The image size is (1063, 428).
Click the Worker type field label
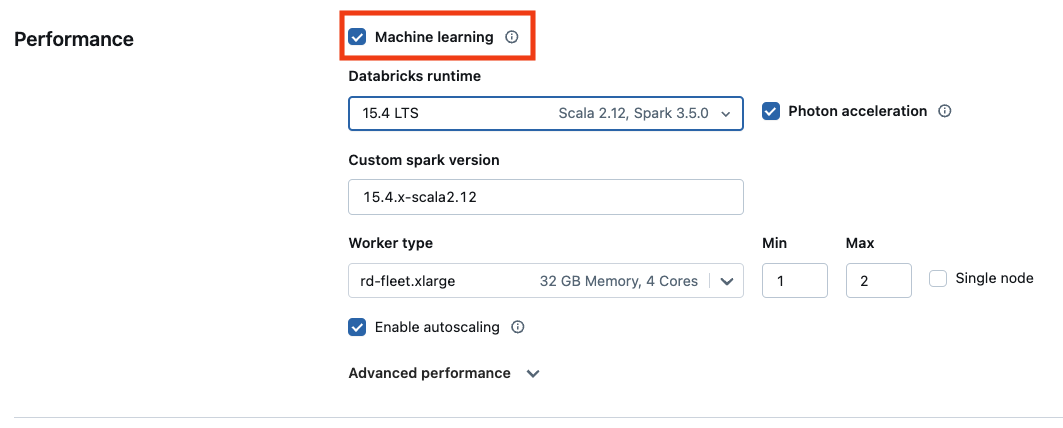click(x=390, y=243)
